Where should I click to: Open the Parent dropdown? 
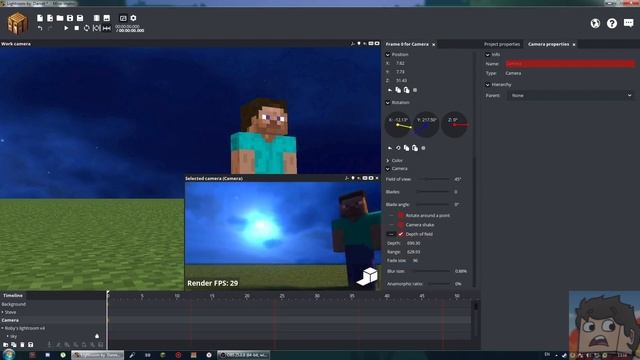[571, 96]
